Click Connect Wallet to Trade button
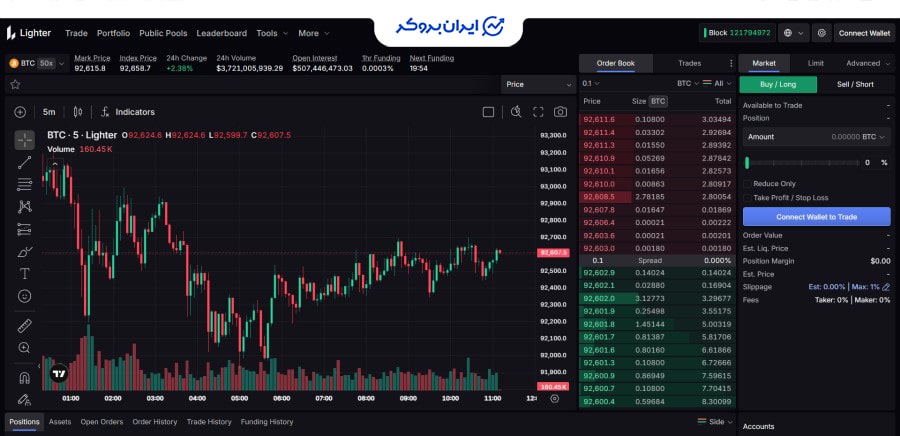This screenshot has height=436, width=900. point(816,217)
